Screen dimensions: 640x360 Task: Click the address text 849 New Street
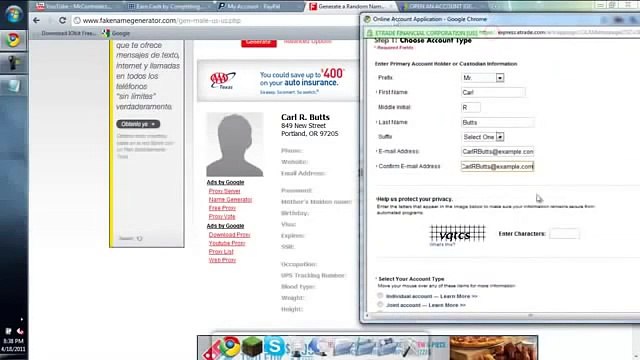pyautogui.click(x=303, y=126)
